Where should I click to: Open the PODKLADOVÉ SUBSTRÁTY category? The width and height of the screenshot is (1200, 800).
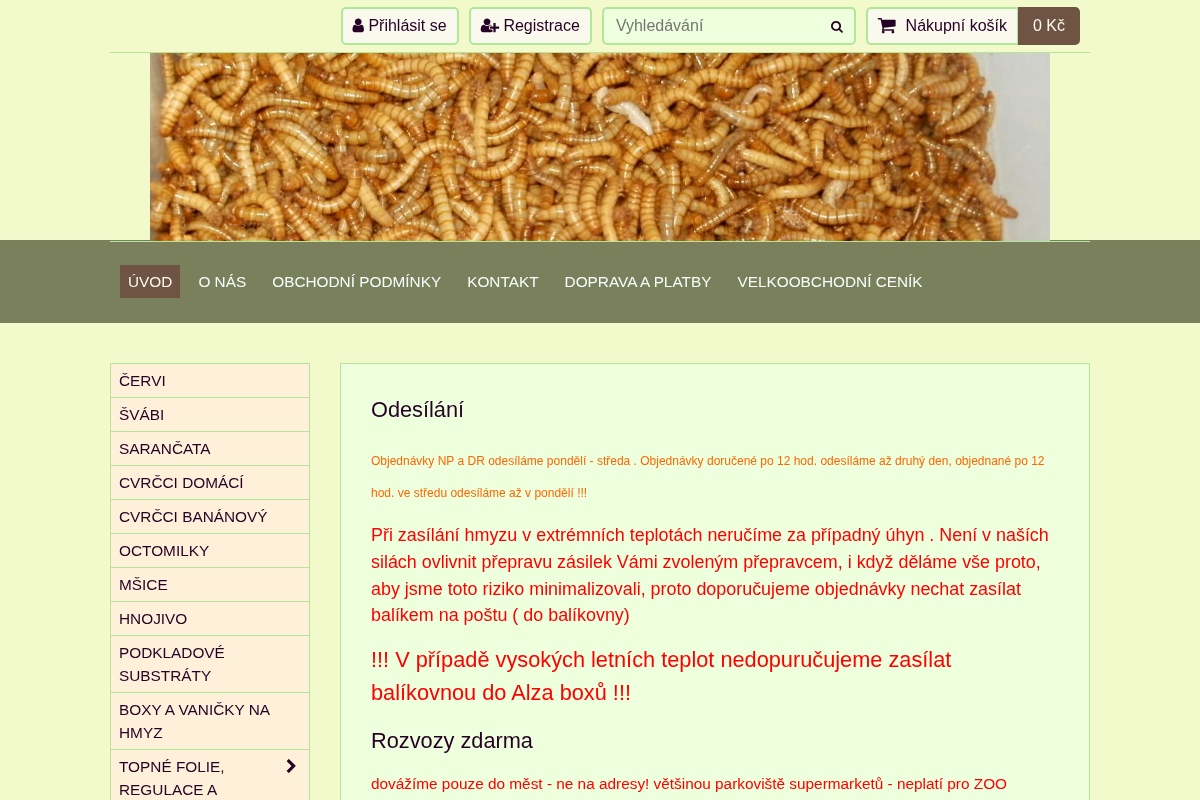210,664
